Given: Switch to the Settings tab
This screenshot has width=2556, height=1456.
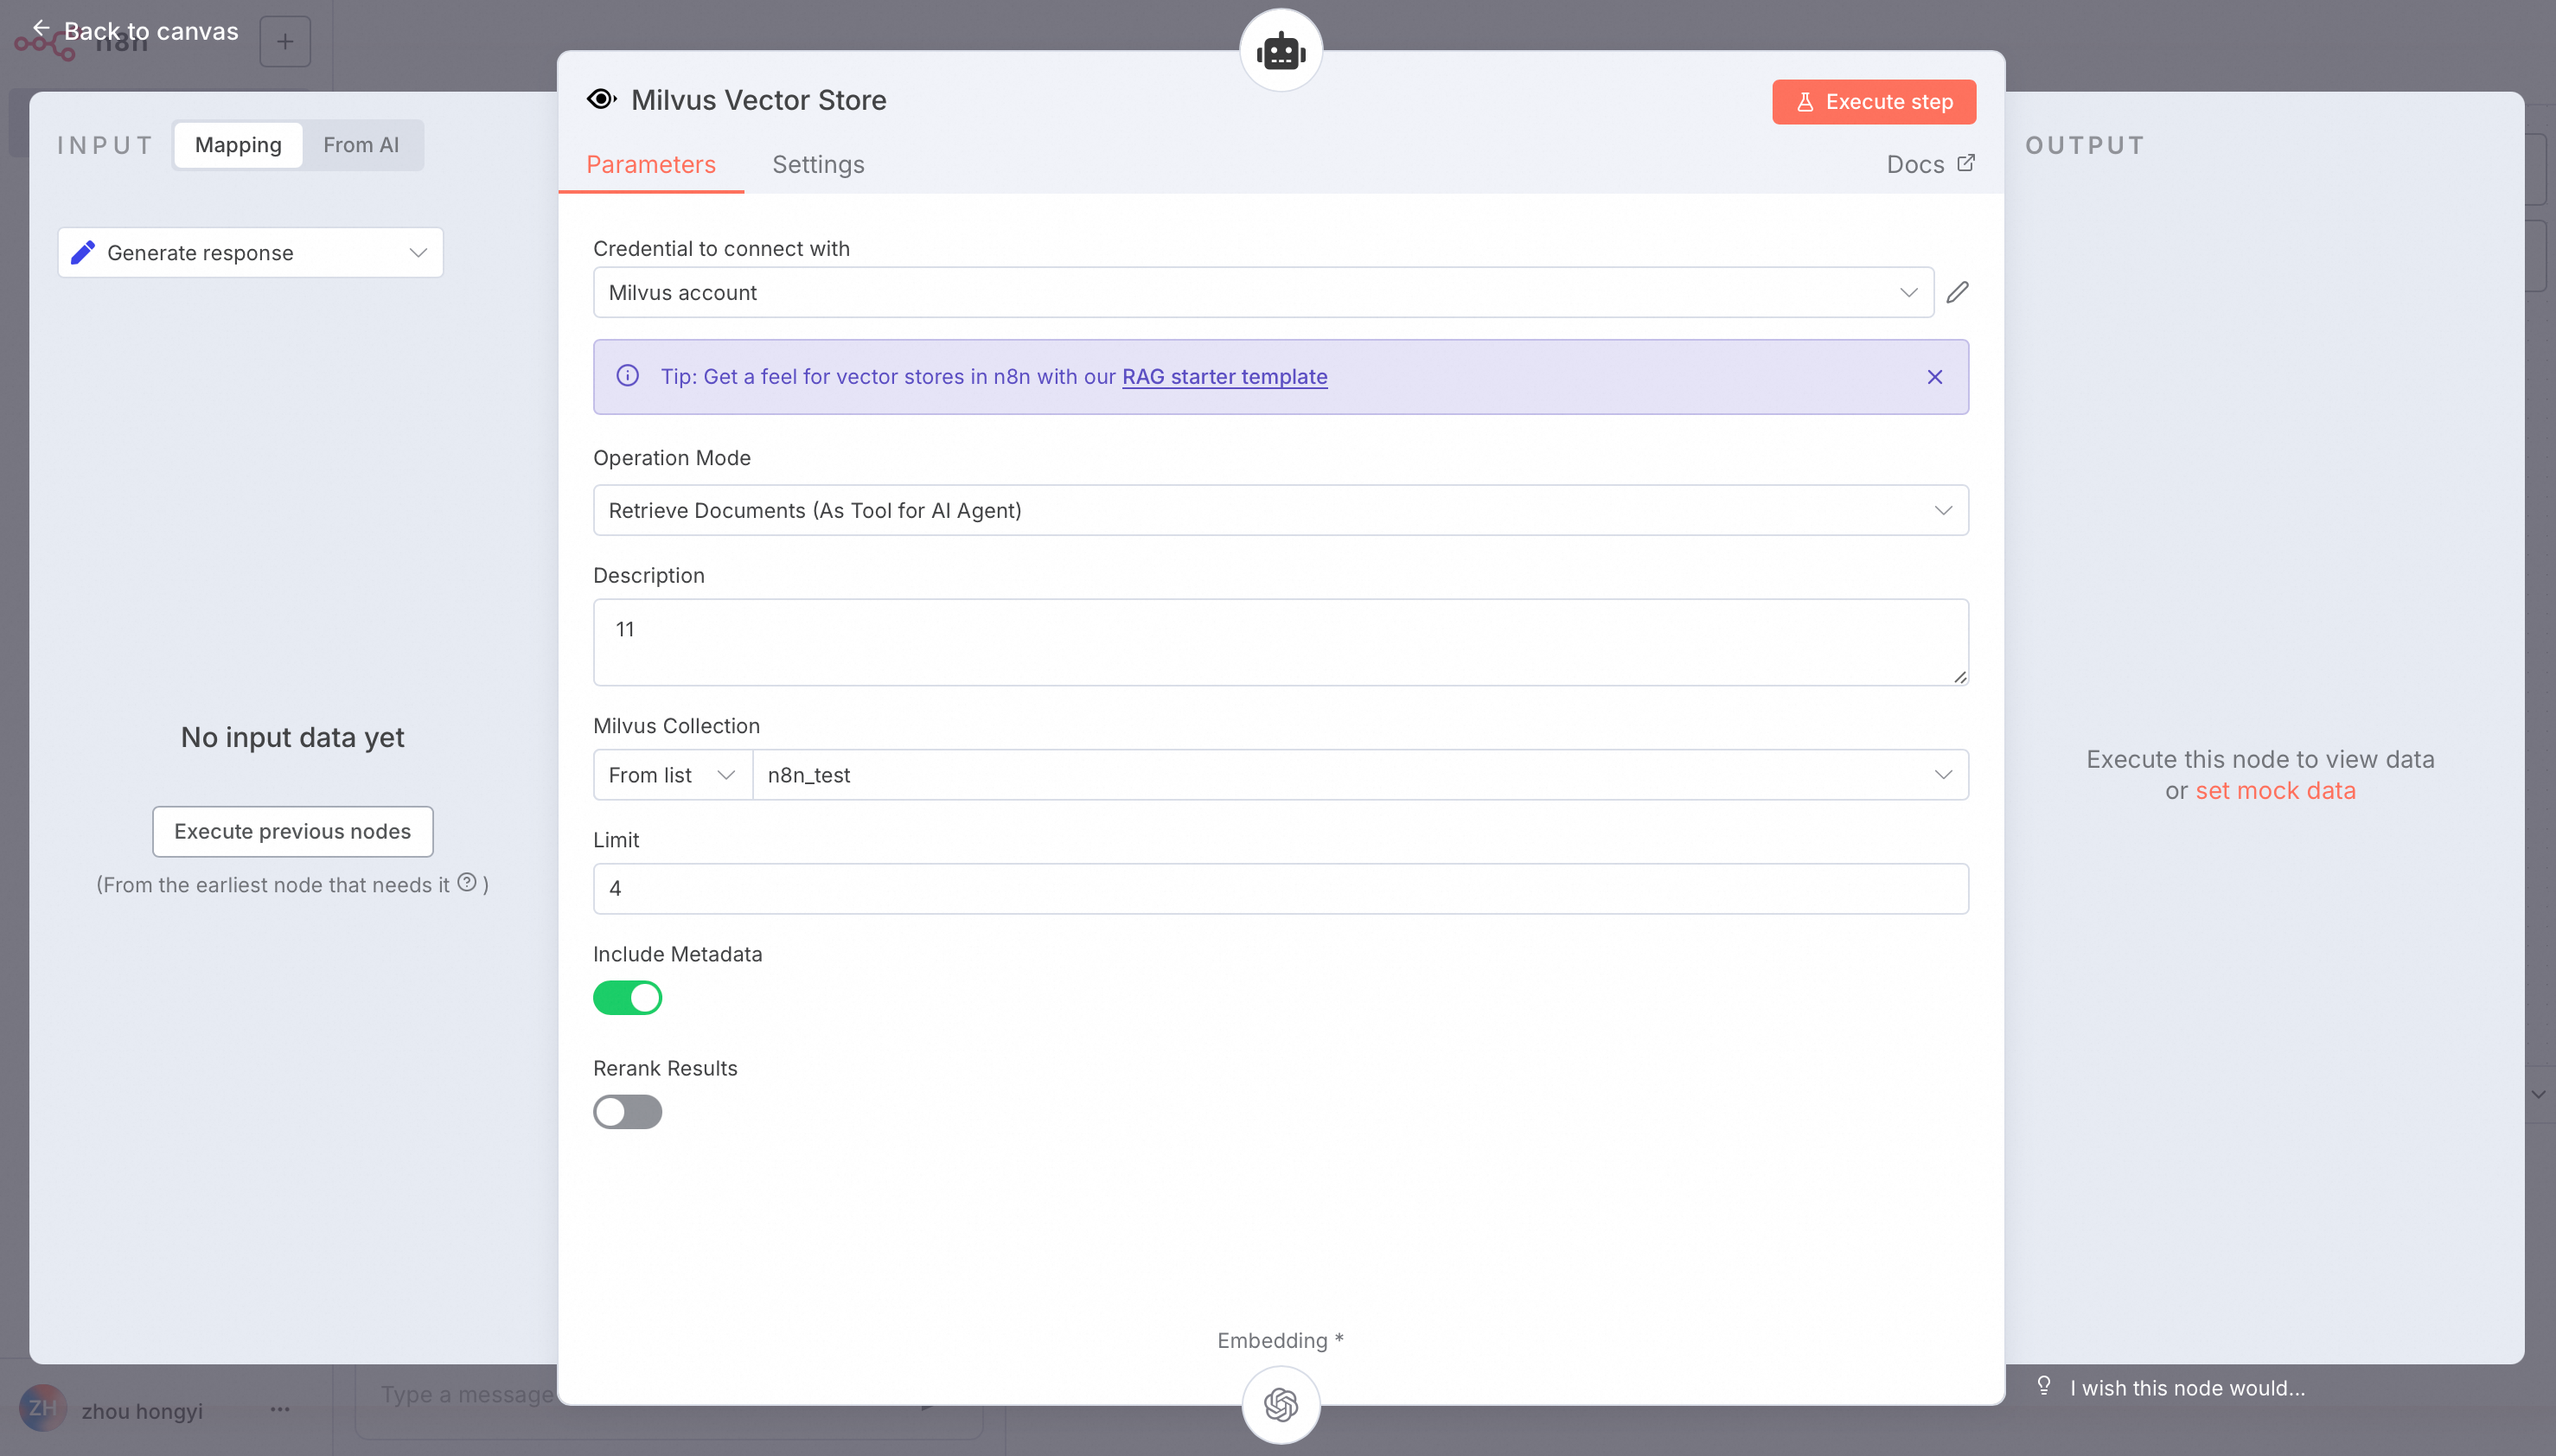Looking at the screenshot, I should point(817,164).
